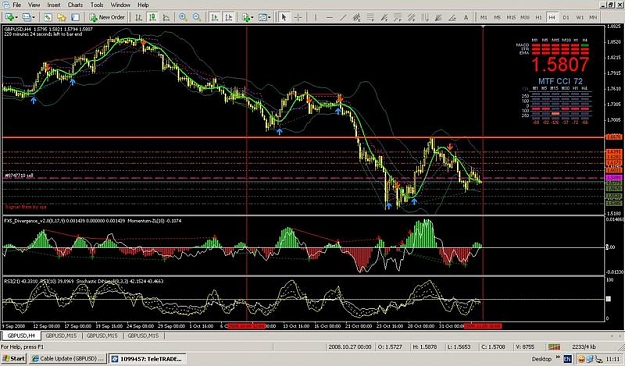
Task: Select the trendline drawing tool
Action: [x=343, y=17]
